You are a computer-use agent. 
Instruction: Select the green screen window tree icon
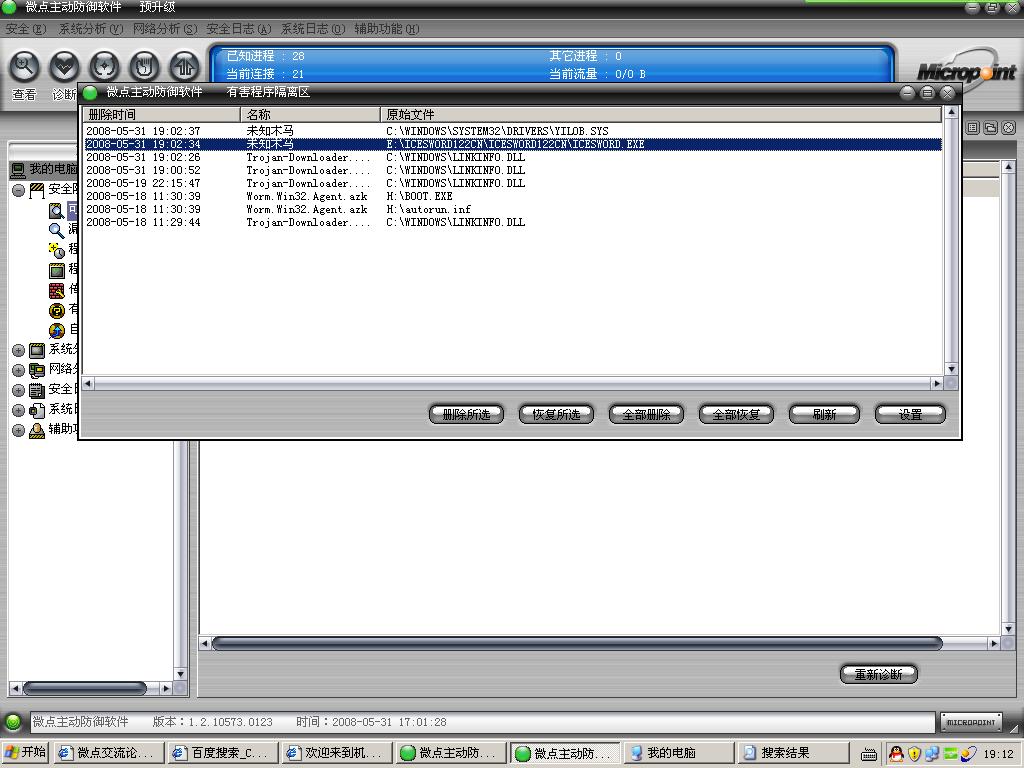(57, 270)
